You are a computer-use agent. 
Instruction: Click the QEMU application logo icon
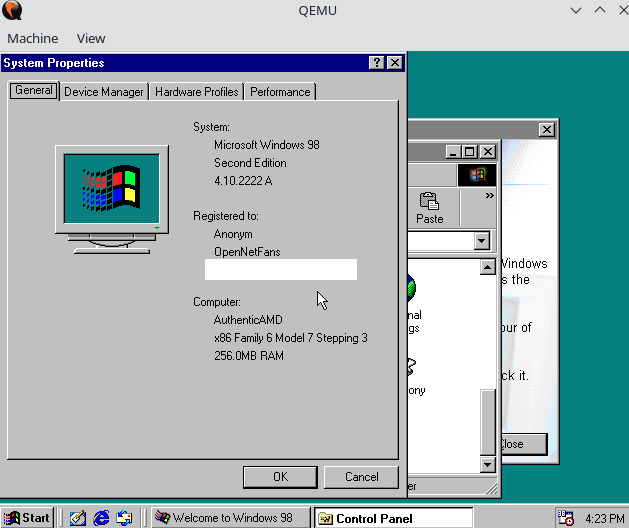(x=12, y=10)
